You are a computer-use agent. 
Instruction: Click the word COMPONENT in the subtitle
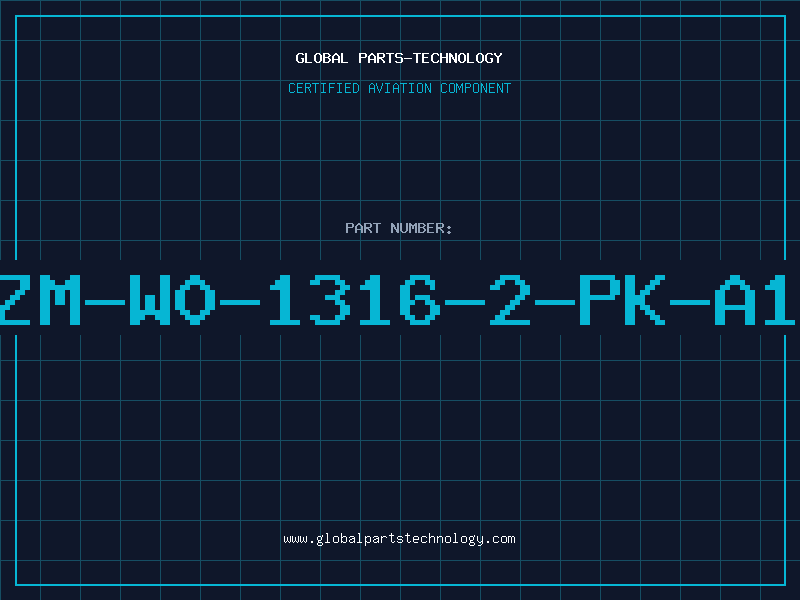(476, 88)
